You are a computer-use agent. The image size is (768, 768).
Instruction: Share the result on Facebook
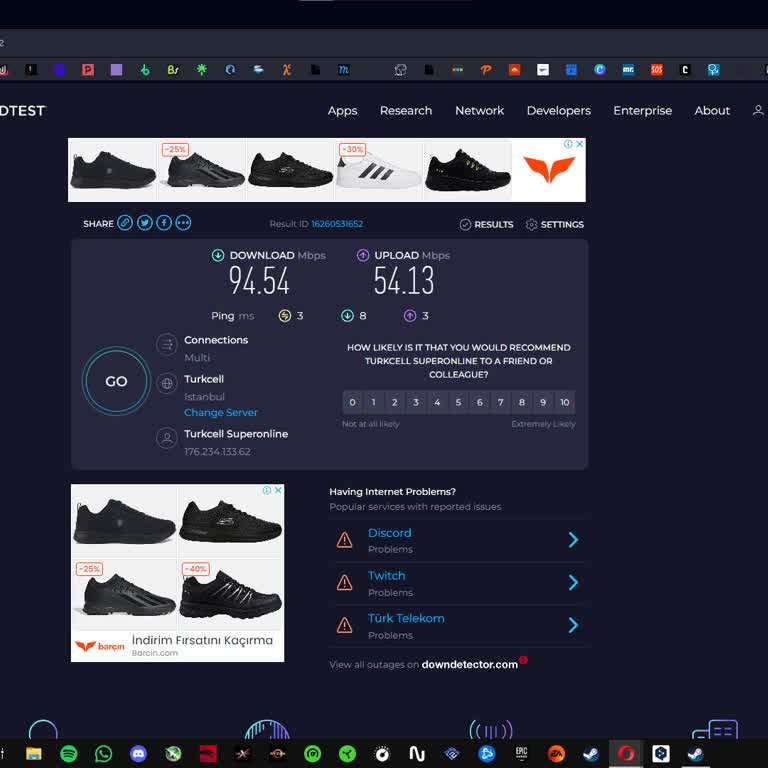pyautogui.click(x=164, y=223)
